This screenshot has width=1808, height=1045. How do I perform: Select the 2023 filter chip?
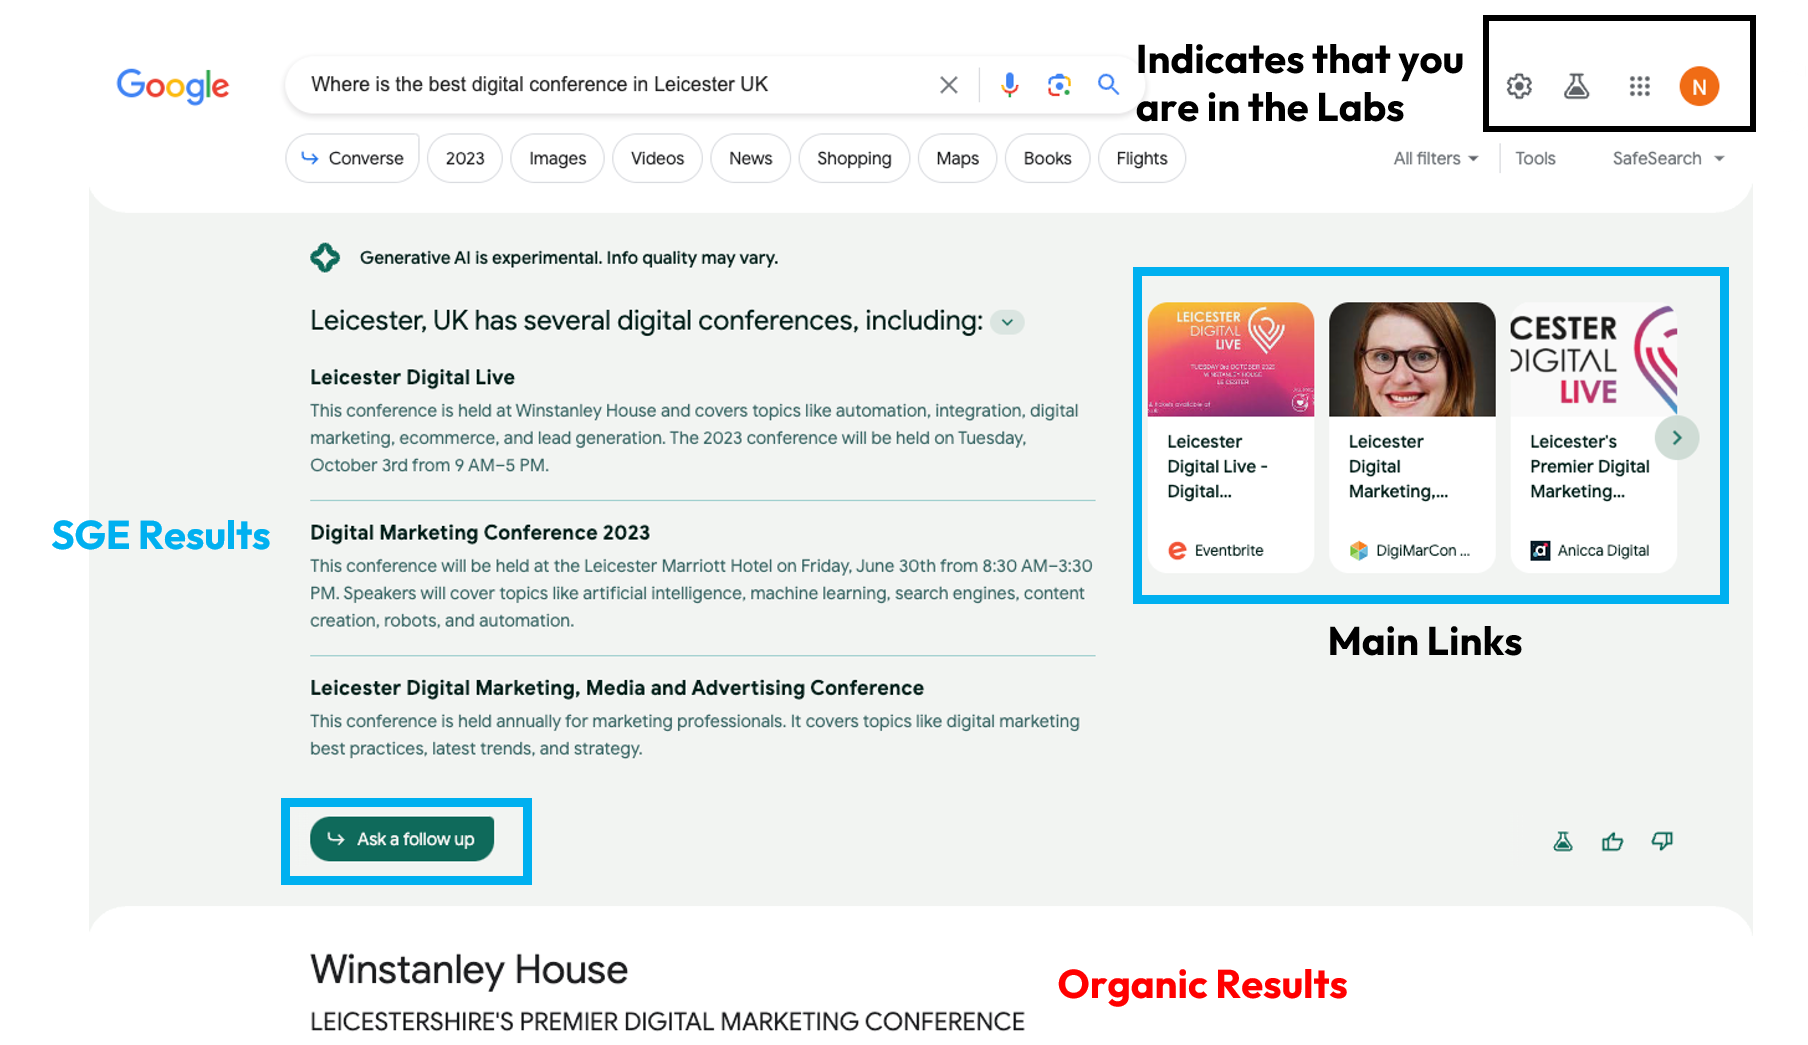[465, 158]
